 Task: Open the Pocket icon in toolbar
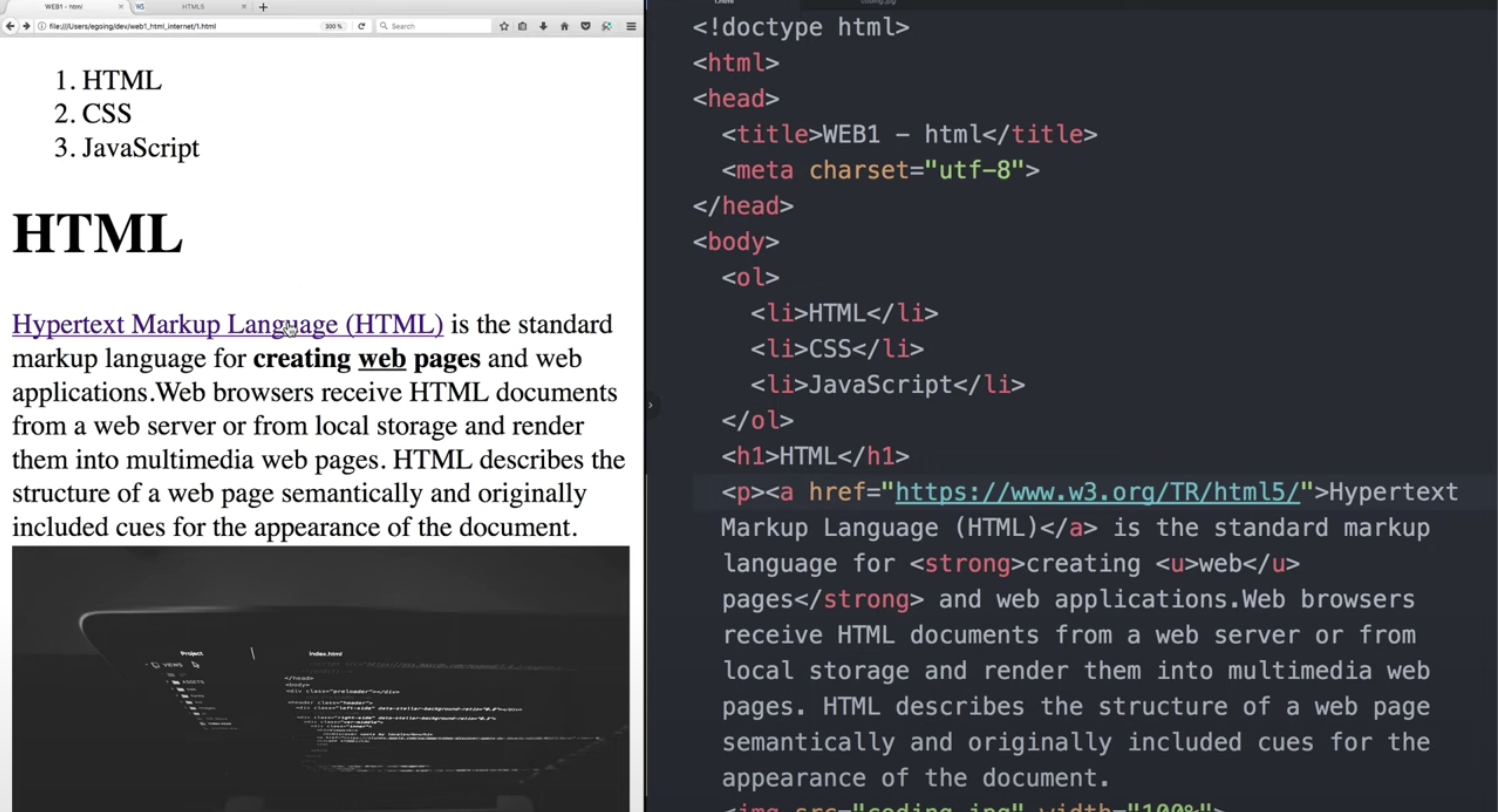(585, 26)
